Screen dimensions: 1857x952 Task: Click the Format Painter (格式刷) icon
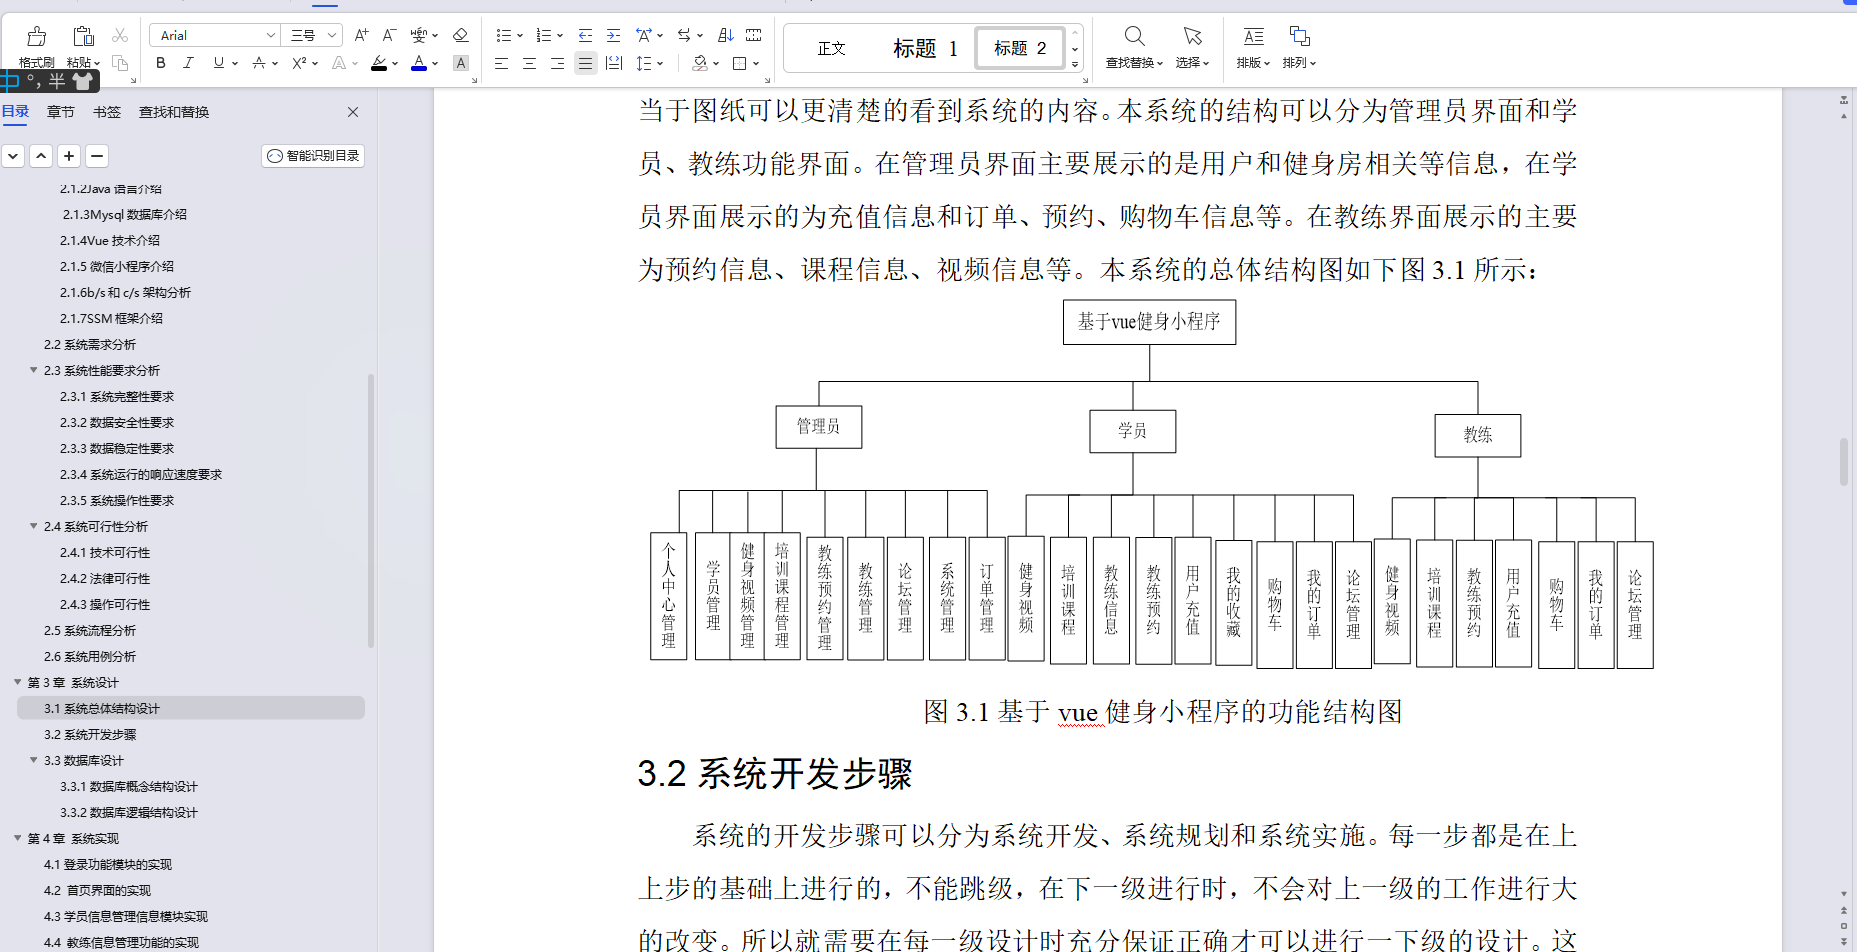point(36,37)
